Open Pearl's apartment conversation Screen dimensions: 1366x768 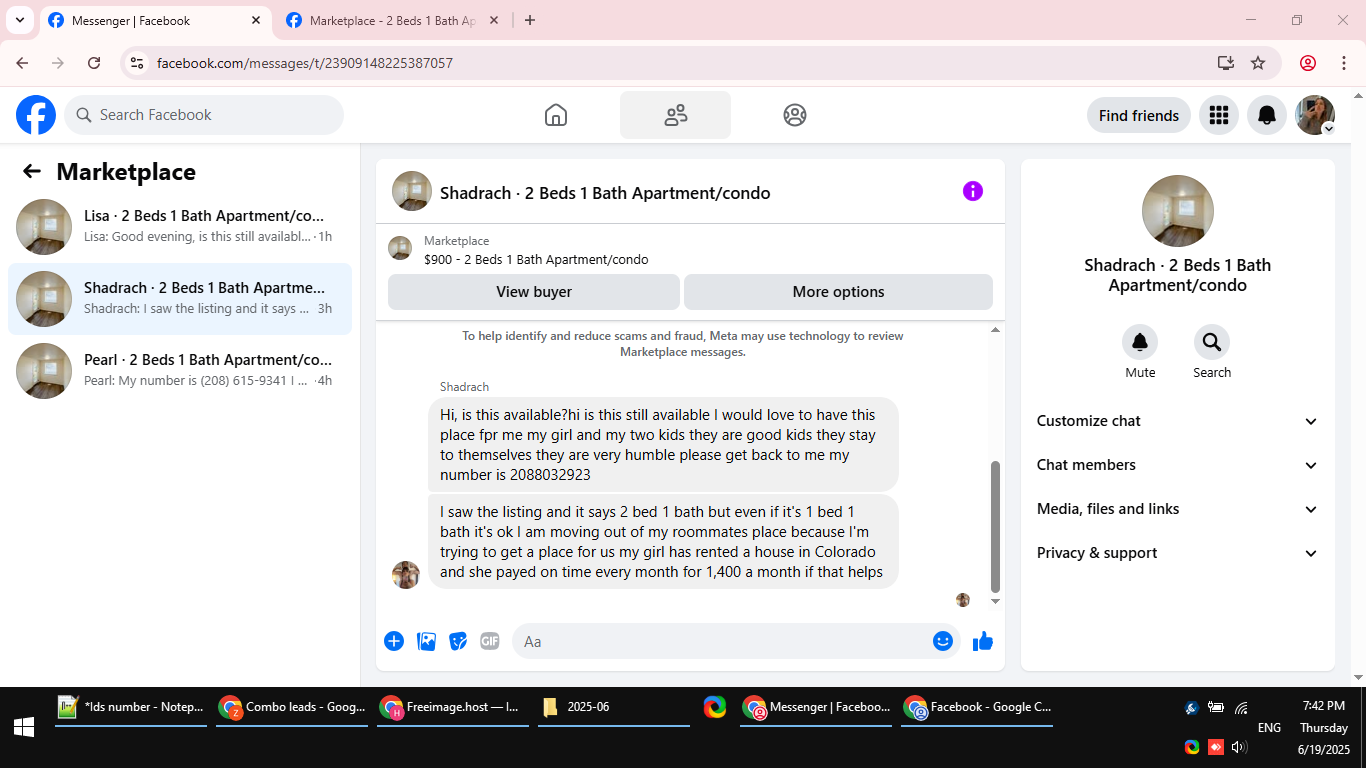point(180,370)
